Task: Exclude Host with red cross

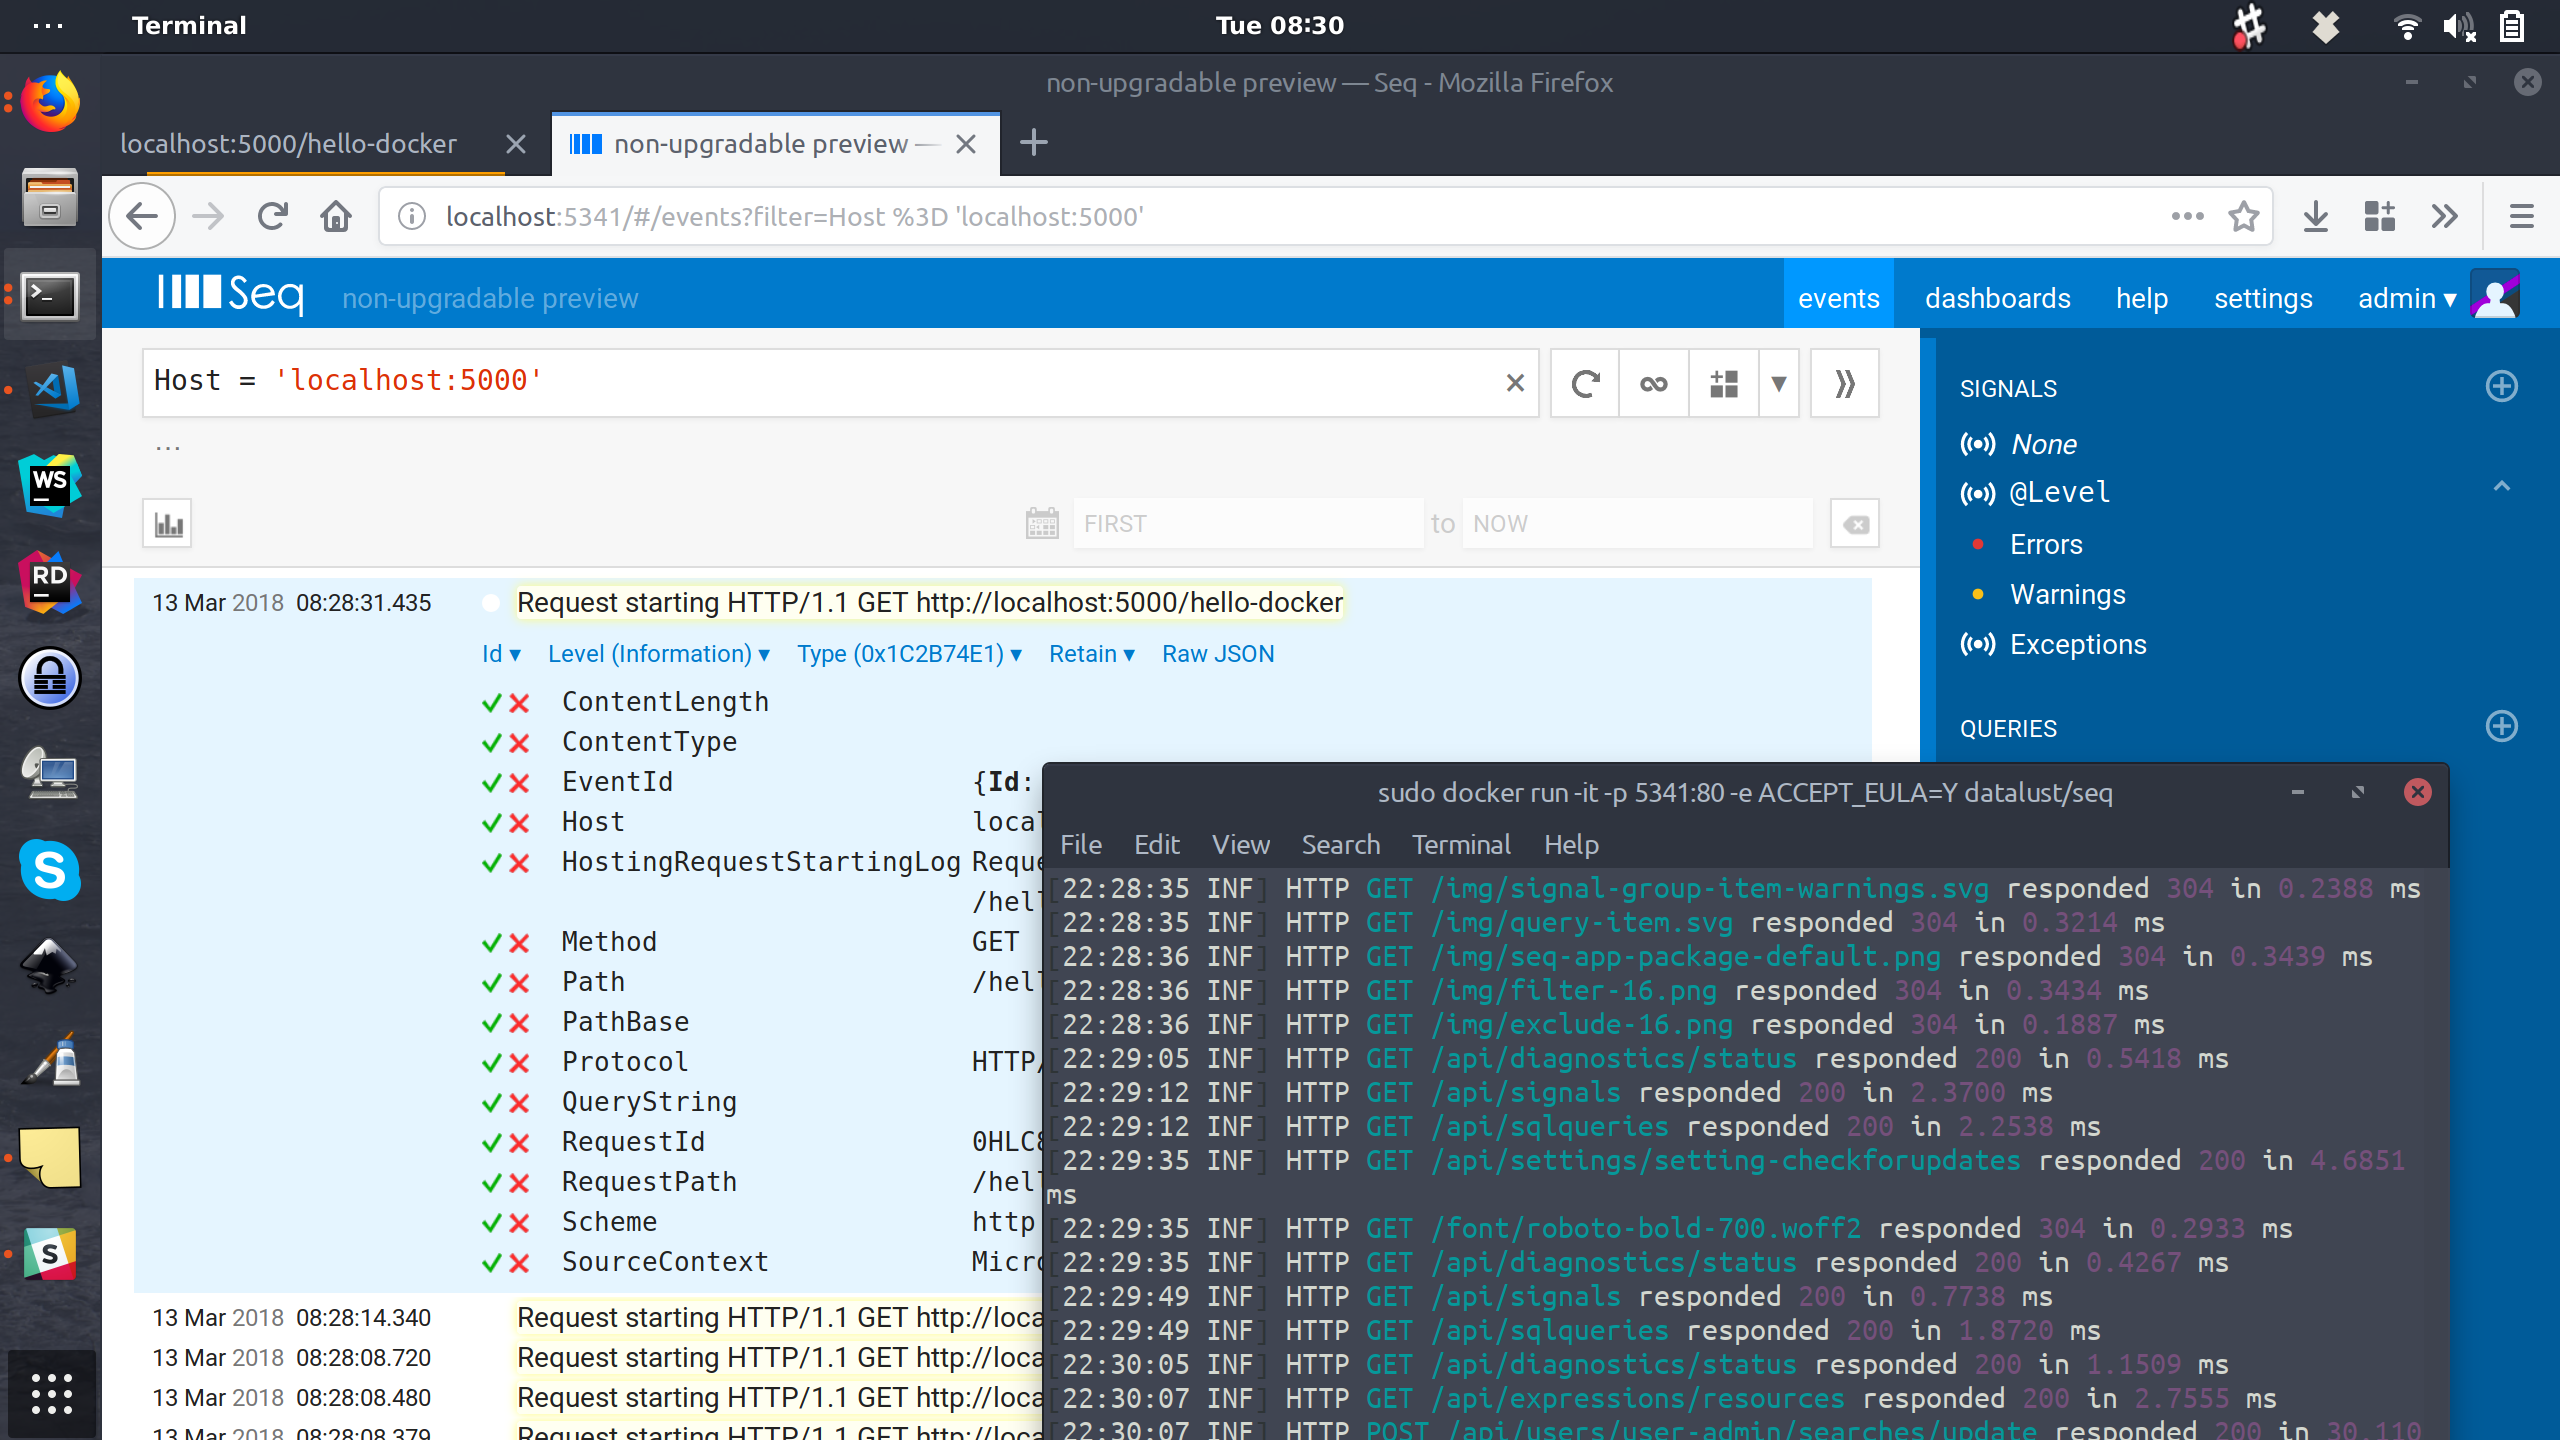Action: coord(519,823)
